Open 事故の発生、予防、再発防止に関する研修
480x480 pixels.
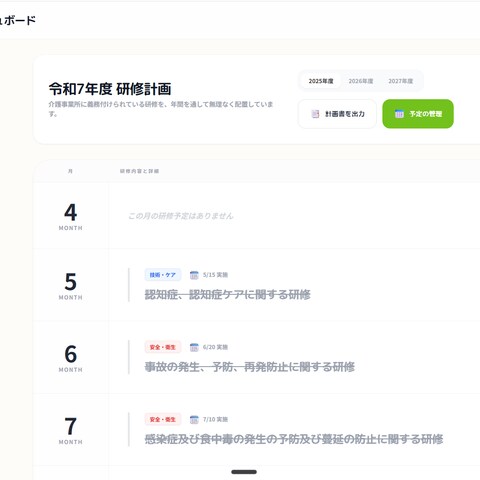(250, 367)
